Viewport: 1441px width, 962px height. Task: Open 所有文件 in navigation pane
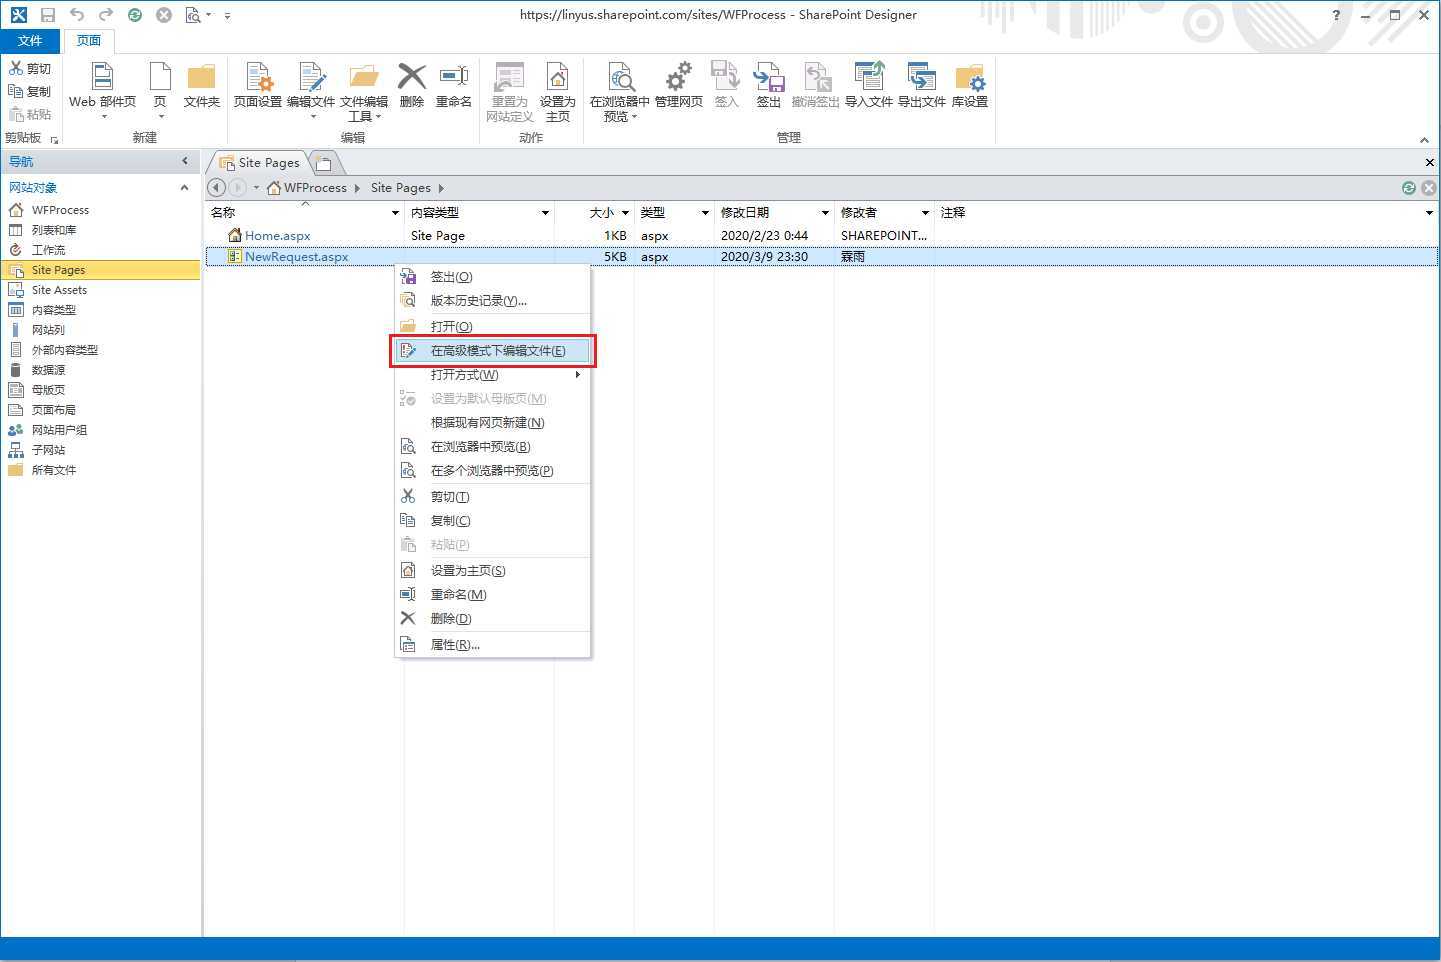pos(54,470)
